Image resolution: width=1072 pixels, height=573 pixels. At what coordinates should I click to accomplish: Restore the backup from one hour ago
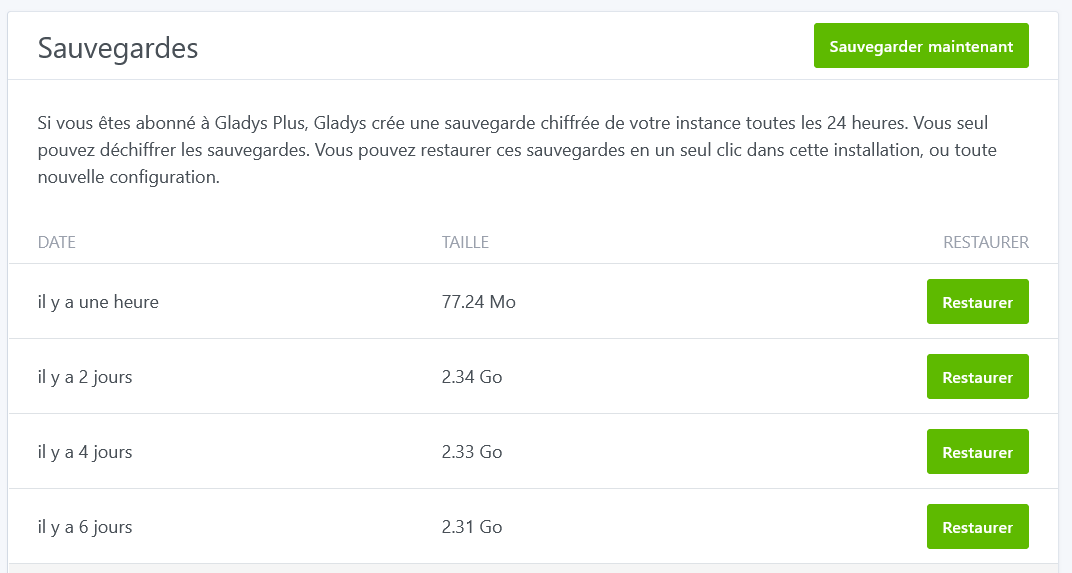pyautogui.click(x=978, y=302)
